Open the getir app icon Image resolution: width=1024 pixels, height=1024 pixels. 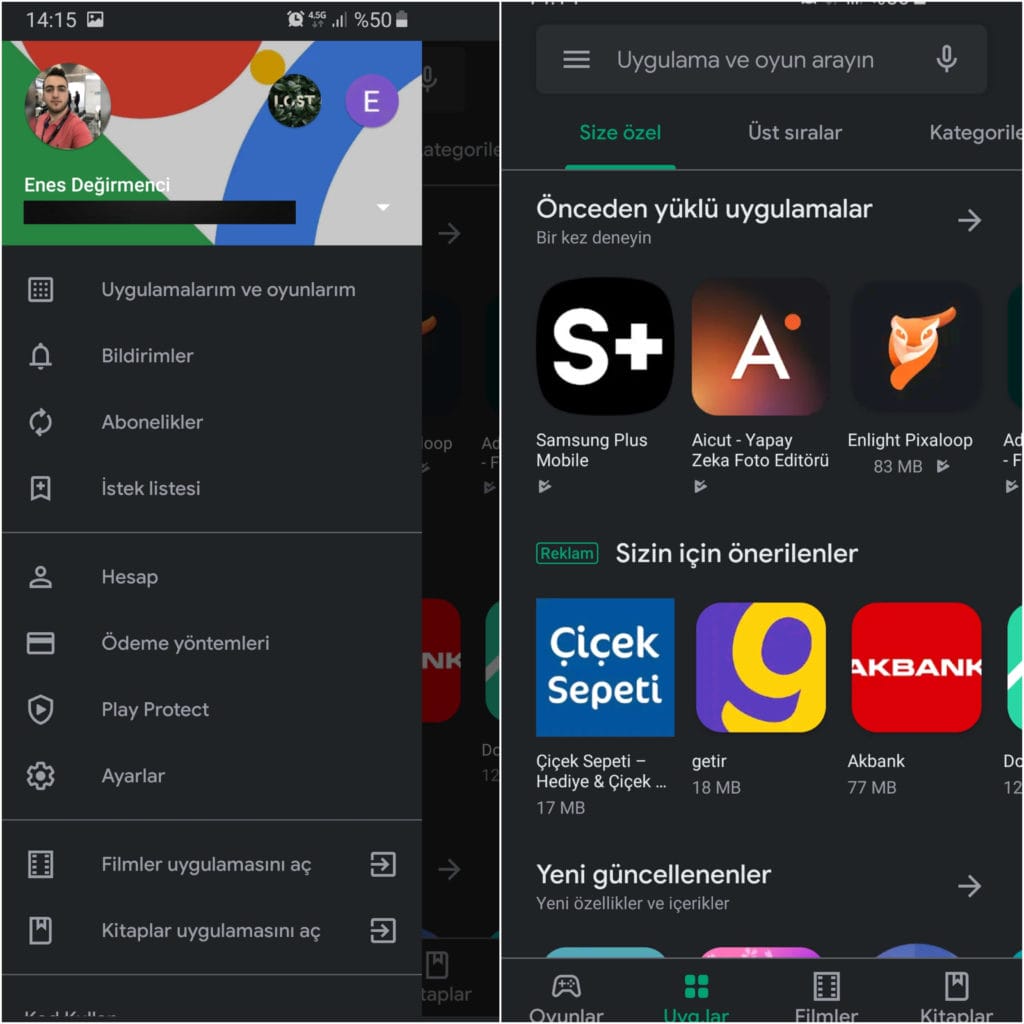click(760, 667)
